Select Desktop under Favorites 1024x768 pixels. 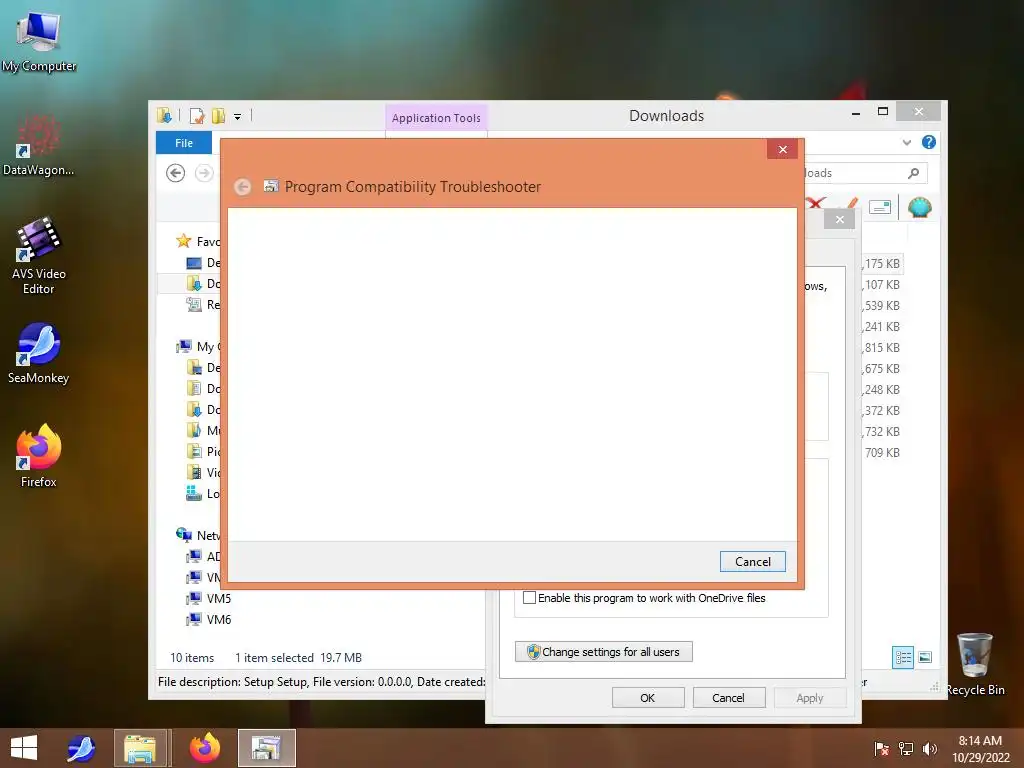pyautogui.click(x=203, y=263)
